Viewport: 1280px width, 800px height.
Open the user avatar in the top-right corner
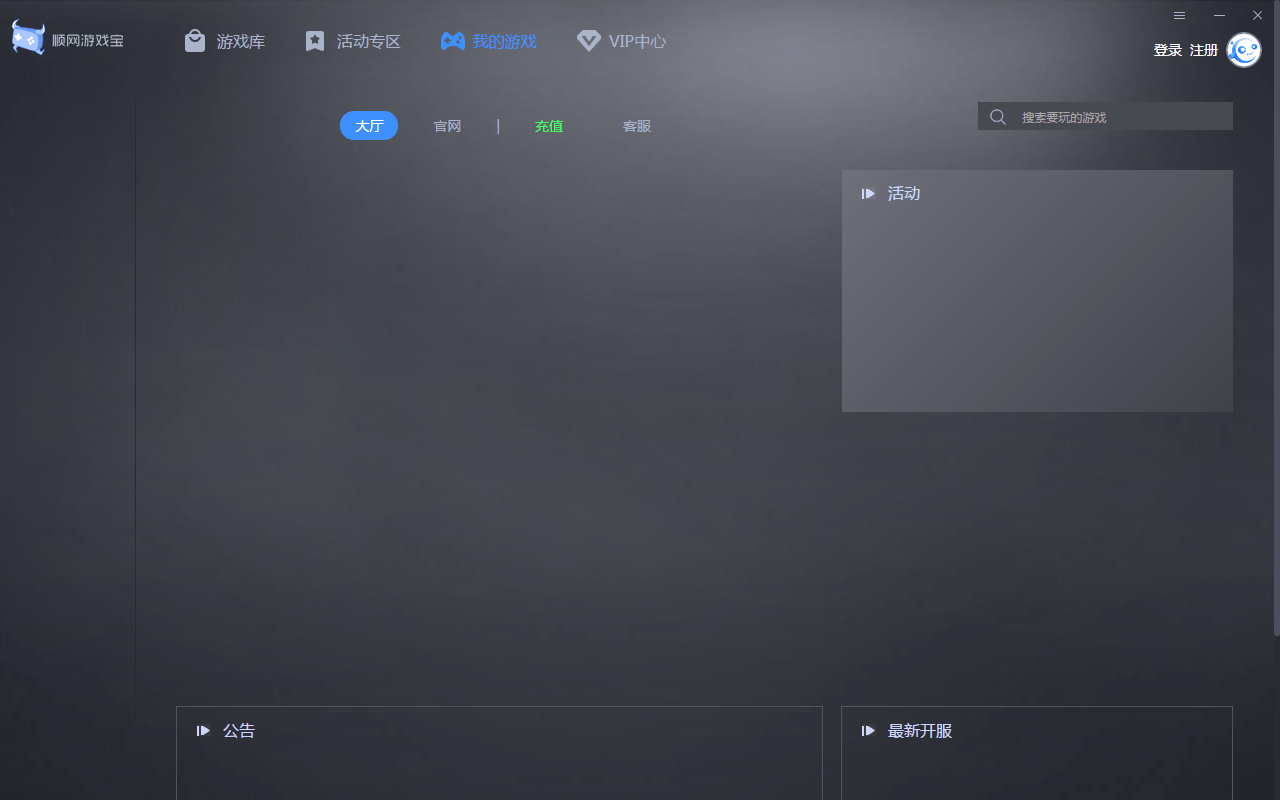(1243, 50)
